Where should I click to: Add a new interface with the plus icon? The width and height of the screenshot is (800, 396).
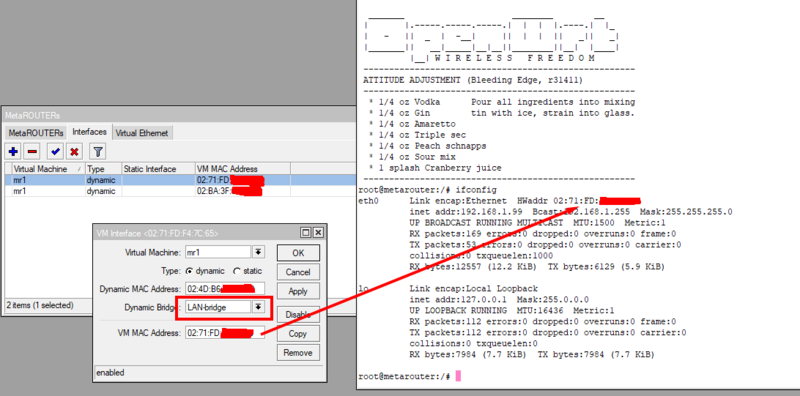coord(14,152)
